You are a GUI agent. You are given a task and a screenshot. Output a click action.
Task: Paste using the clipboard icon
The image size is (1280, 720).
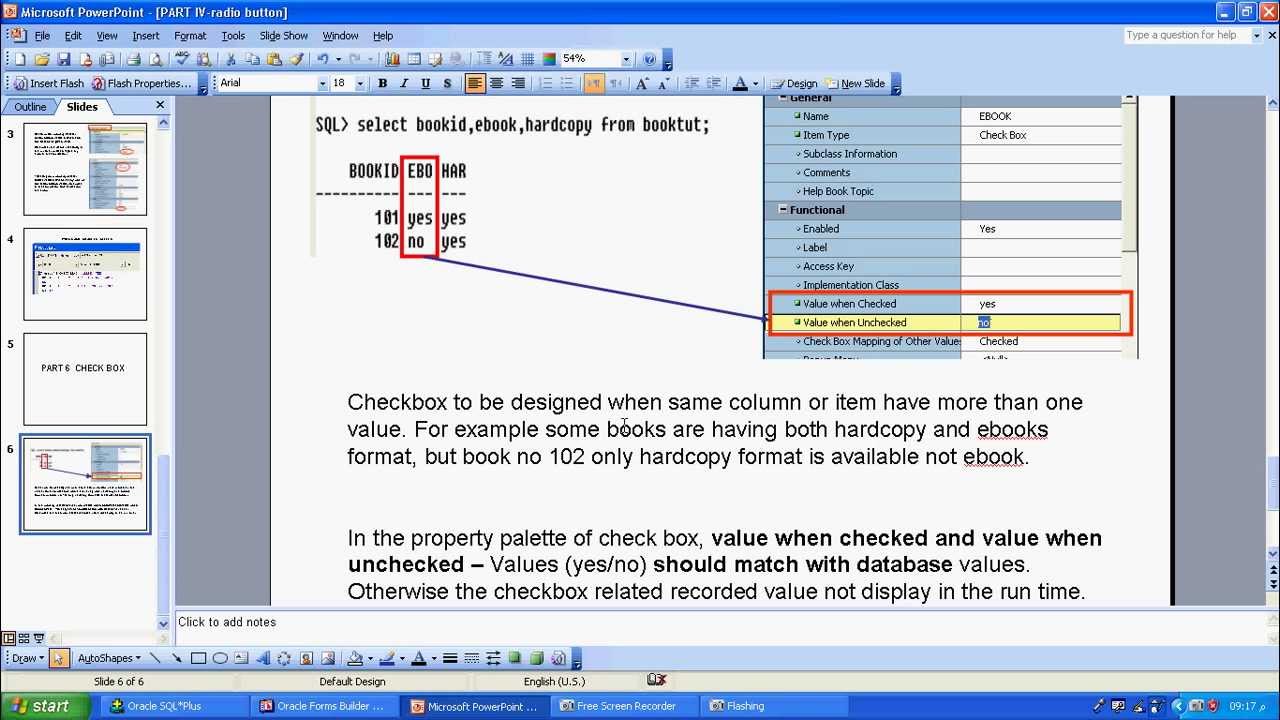click(x=275, y=59)
